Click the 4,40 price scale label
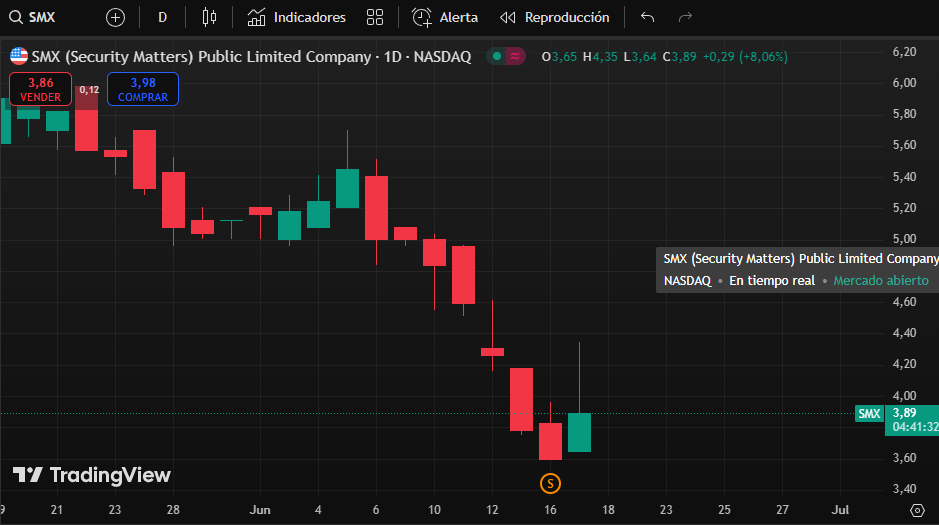This screenshot has width=939, height=525. (904, 333)
